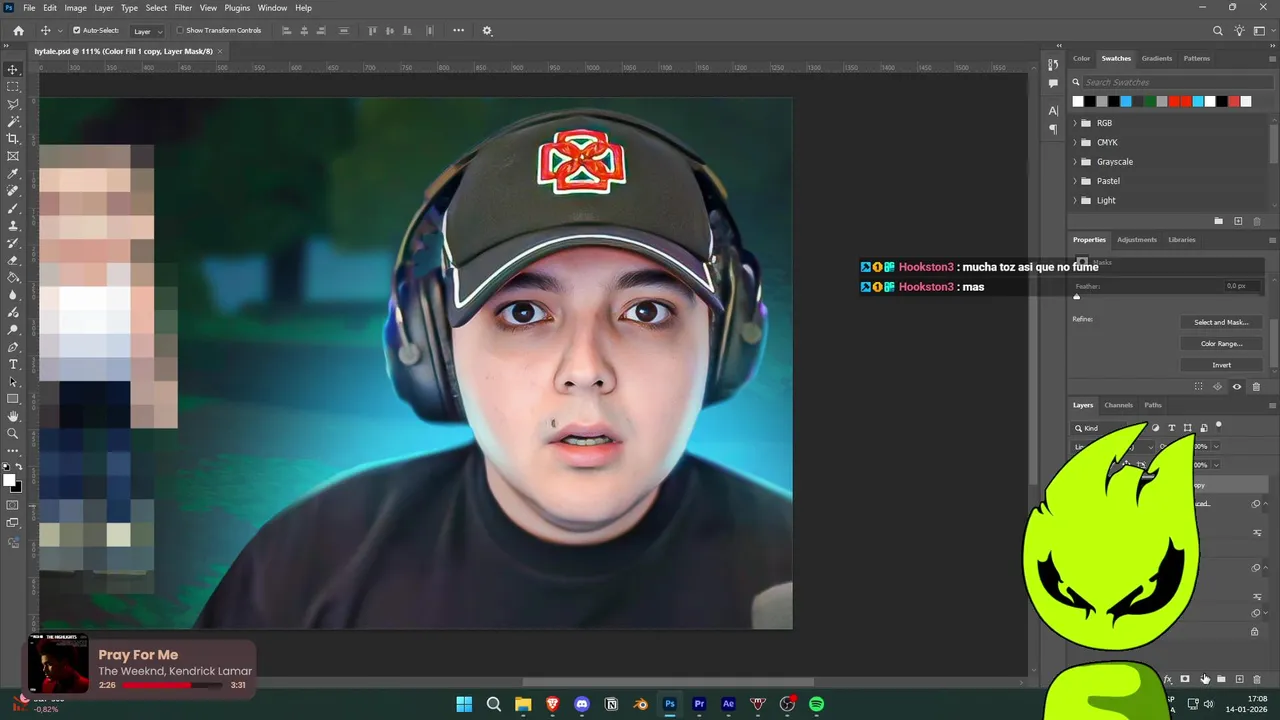Load selection from mask icon
The image size is (1280, 720).
(x=1199, y=387)
